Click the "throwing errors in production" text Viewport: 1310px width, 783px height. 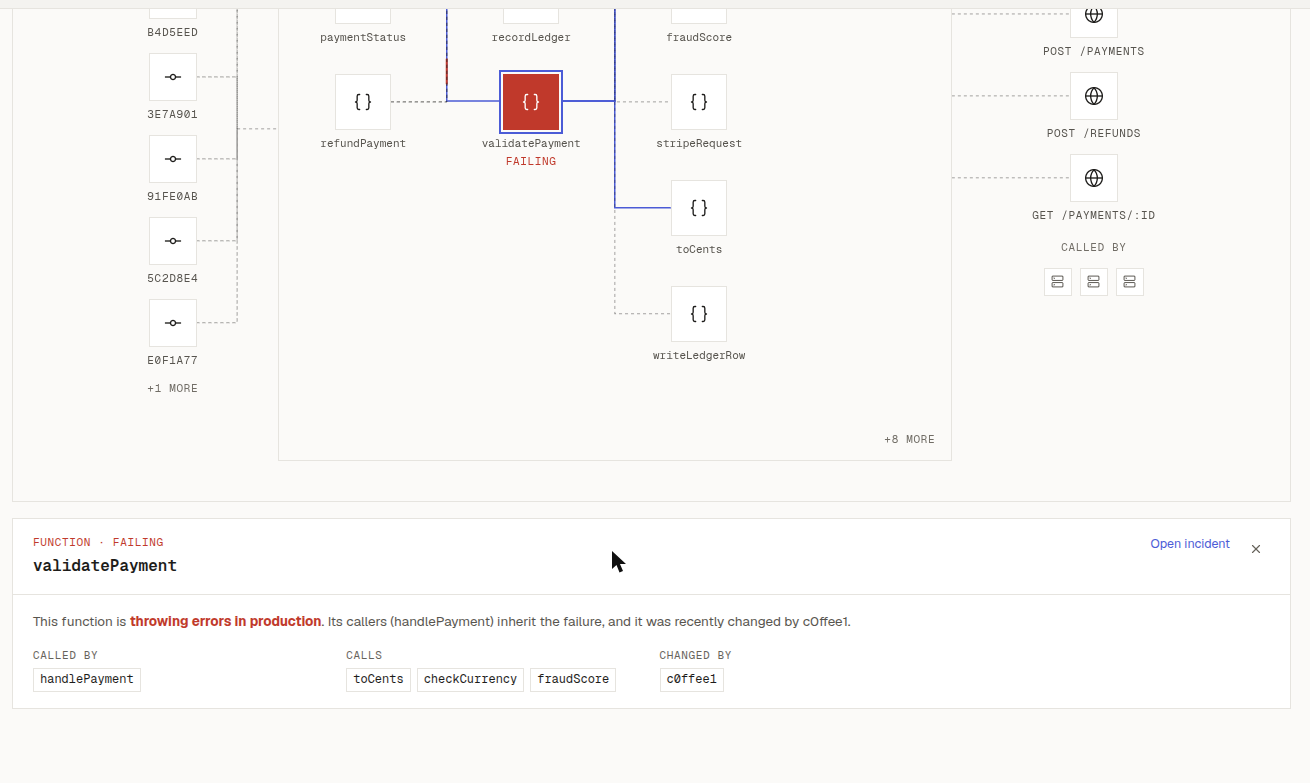coord(226,621)
